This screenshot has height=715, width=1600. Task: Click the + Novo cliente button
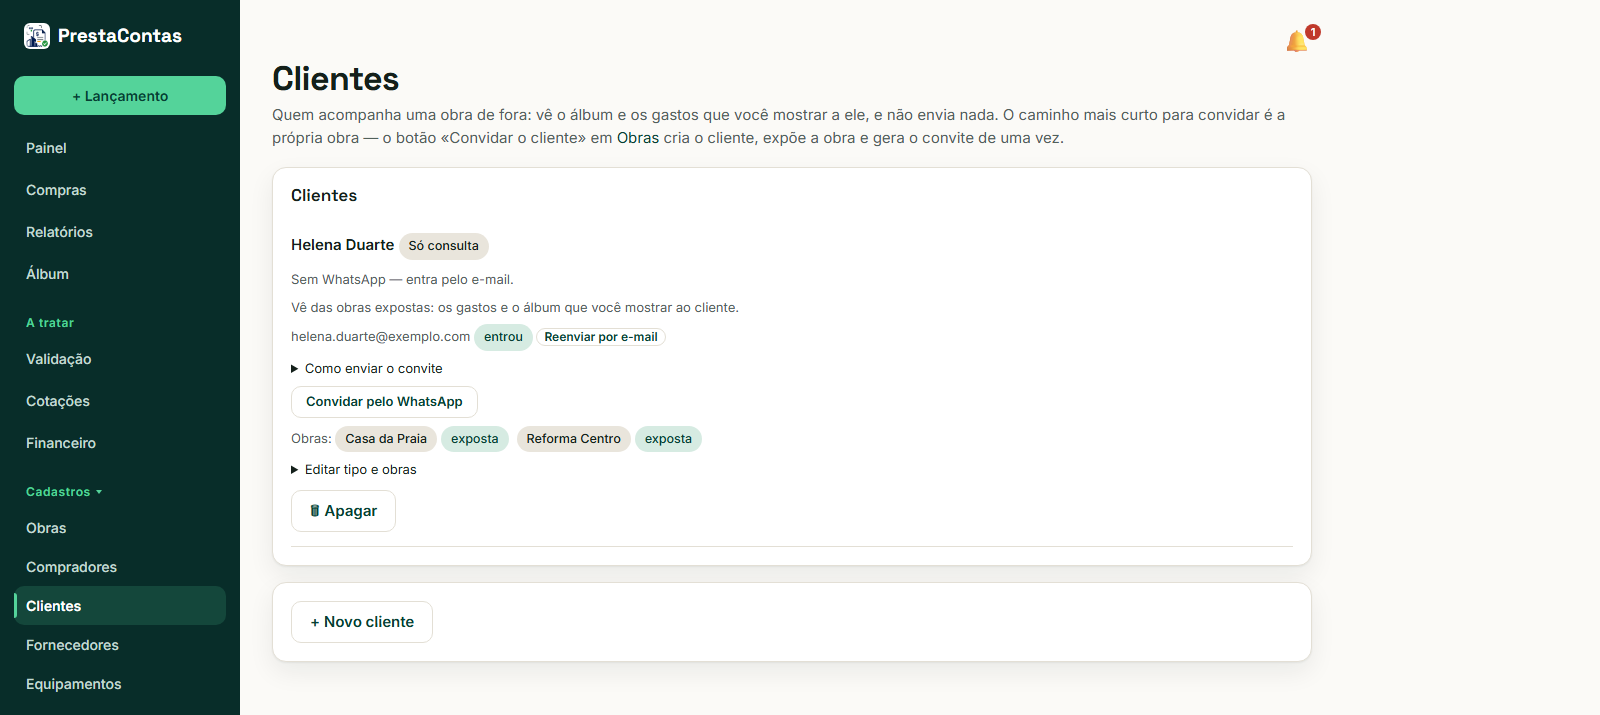pos(362,622)
